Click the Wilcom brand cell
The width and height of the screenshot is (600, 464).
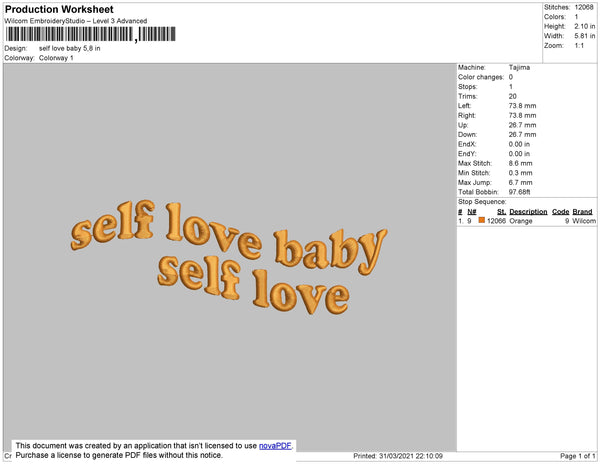coord(584,221)
